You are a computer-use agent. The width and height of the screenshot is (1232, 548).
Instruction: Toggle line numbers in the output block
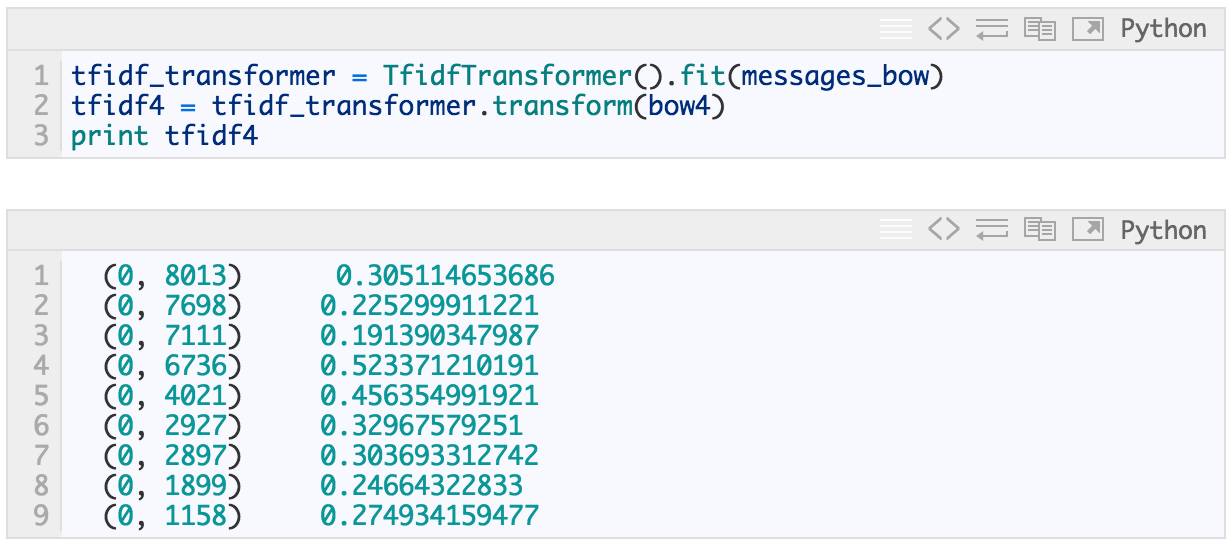(895, 231)
